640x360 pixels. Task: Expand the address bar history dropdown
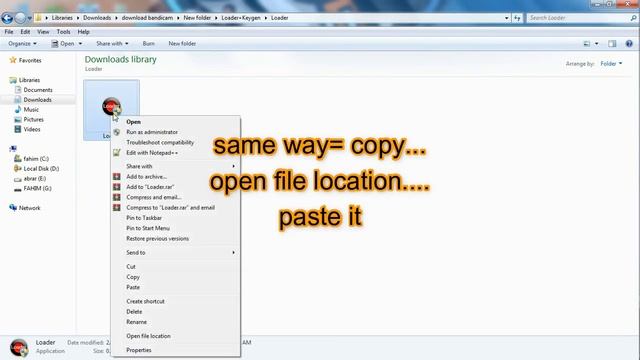coord(507,18)
